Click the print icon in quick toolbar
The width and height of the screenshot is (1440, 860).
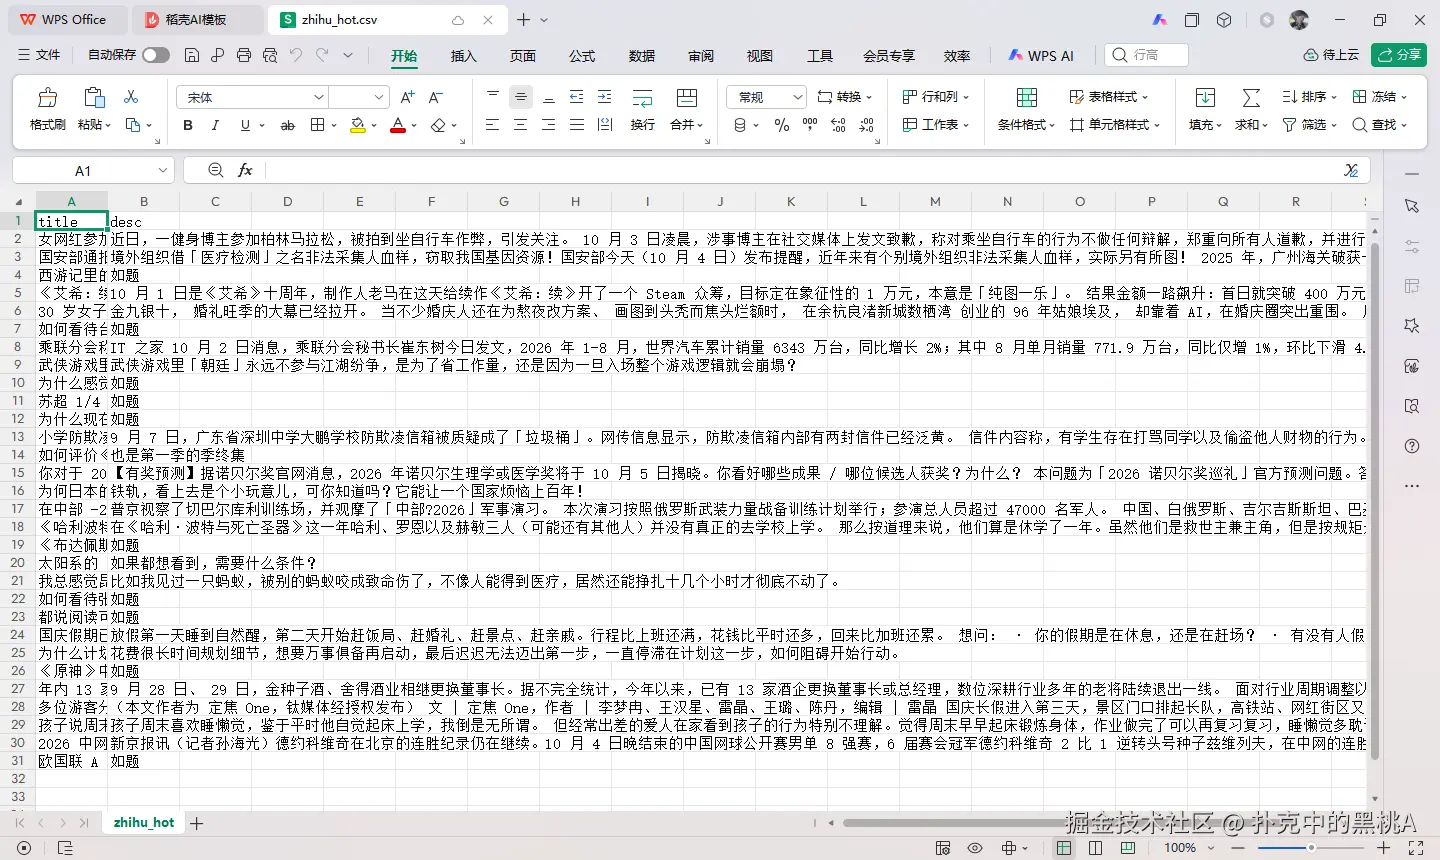[x=244, y=55]
